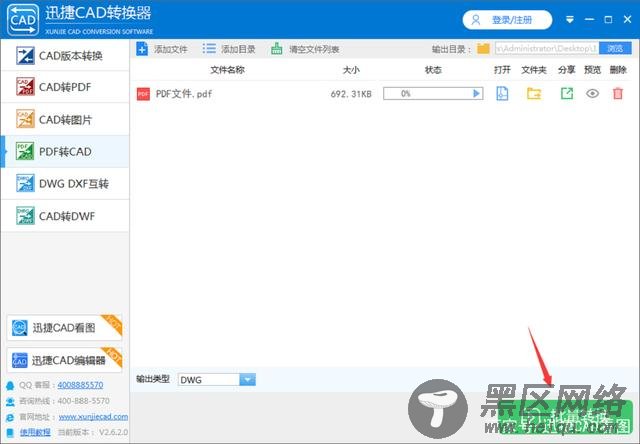Image resolution: width=640 pixels, height=444 pixels.
Task: Click the output directory path field
Action: click(x=547, y=49)
